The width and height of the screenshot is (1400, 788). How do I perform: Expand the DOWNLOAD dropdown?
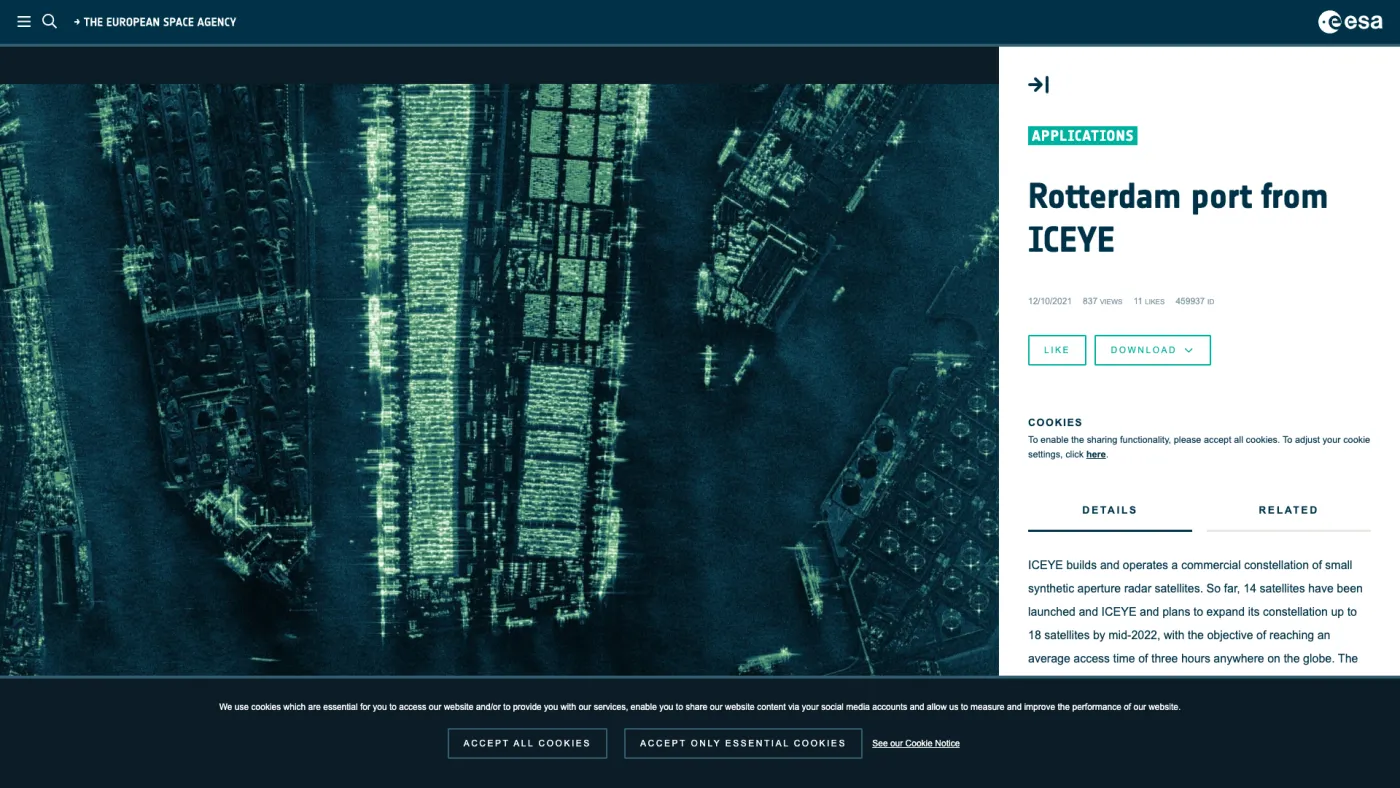(x=1152, y=350)
